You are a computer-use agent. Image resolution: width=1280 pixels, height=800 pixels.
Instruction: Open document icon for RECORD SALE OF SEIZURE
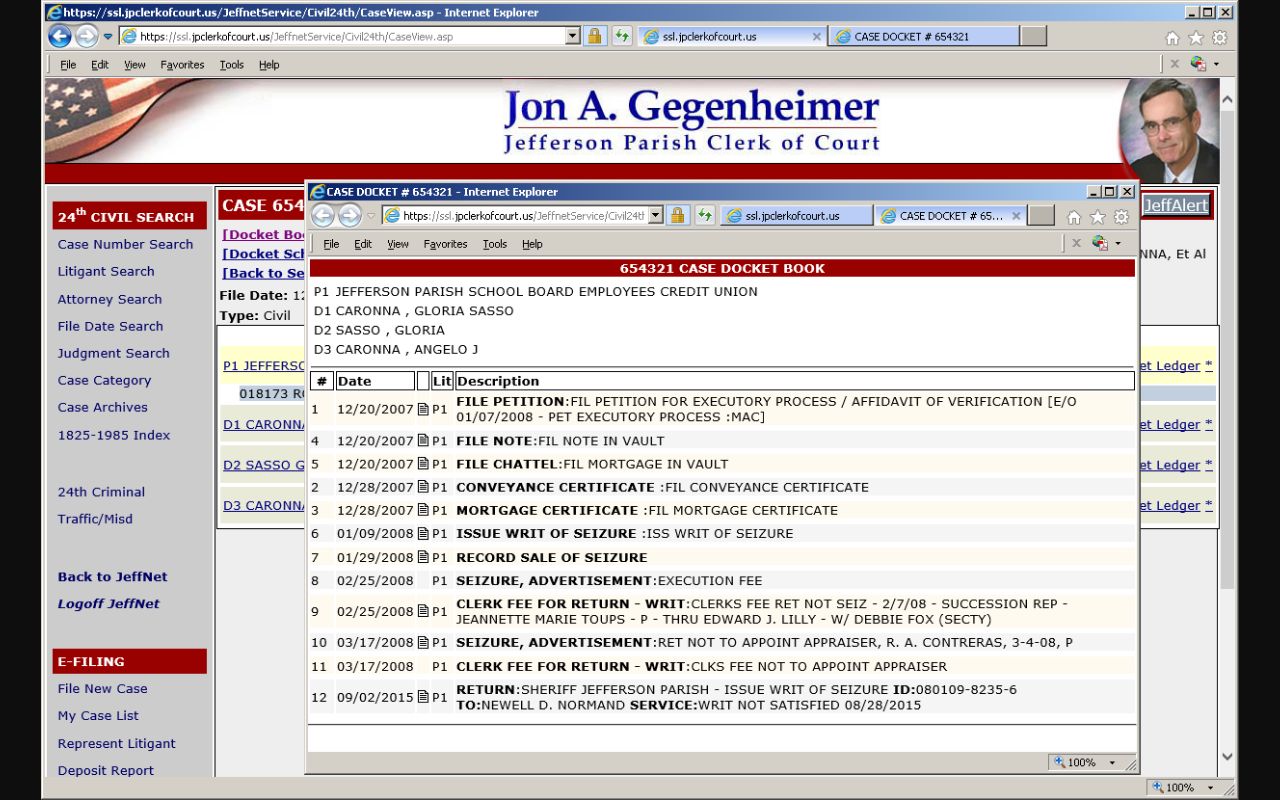[x=423, y=557]
